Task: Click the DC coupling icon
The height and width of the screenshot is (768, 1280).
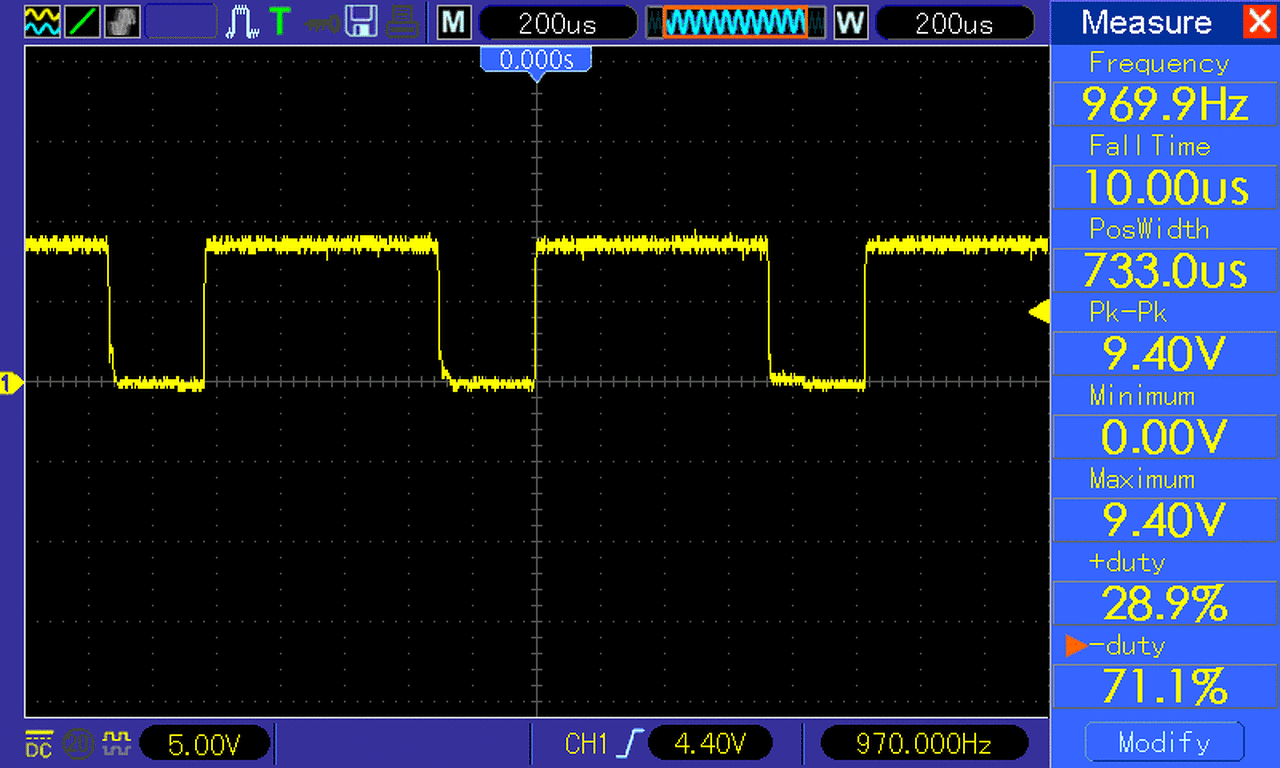Action: point(38,742)
